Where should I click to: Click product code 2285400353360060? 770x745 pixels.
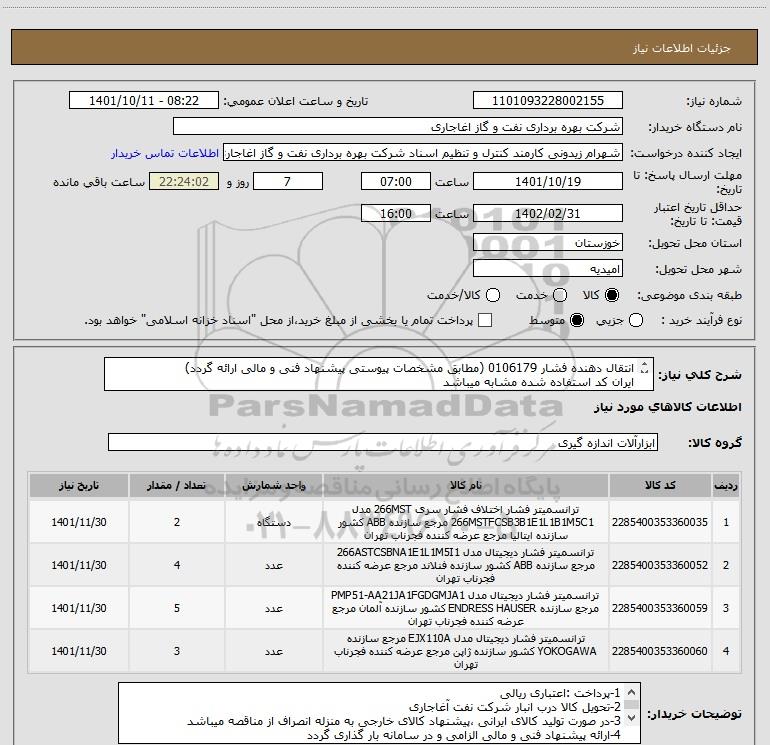pos(660,651)
